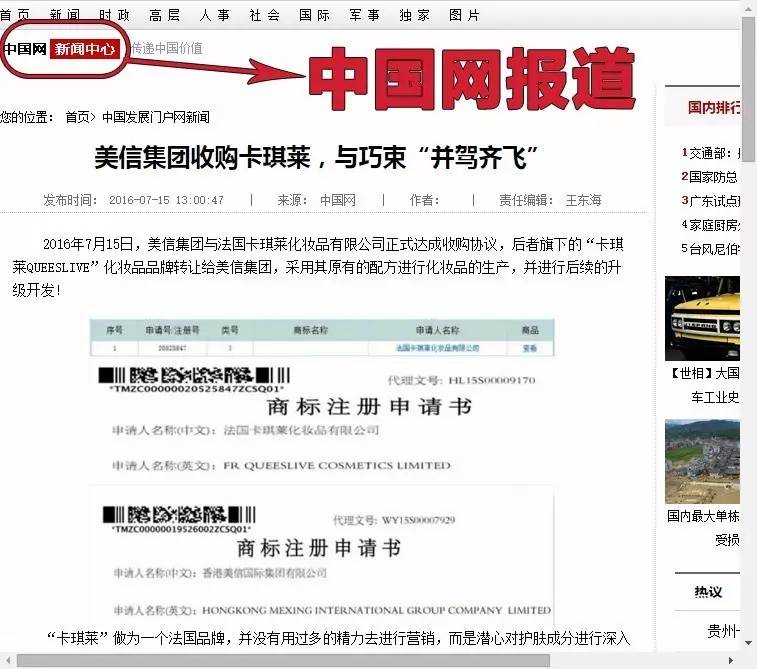The width and height of the screenshot is (757, 669).
Task: Click the horizontal scrollbar thumb
Action: 283,660
